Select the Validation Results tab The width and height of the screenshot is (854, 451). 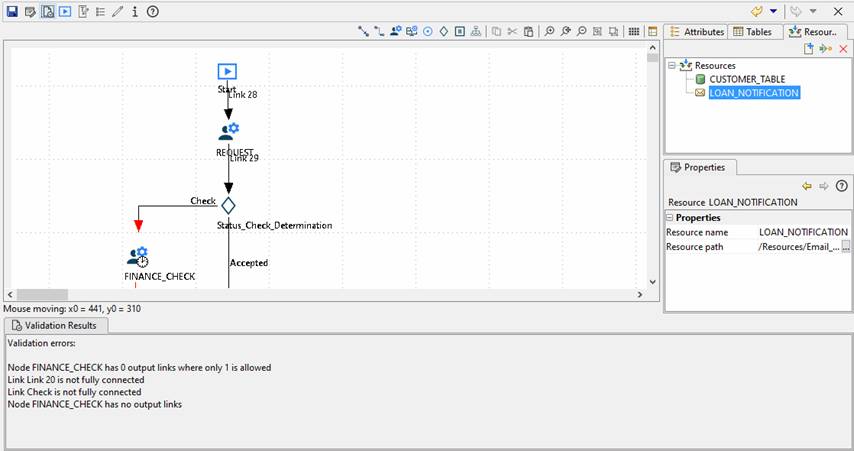click(x=56, y=325)
